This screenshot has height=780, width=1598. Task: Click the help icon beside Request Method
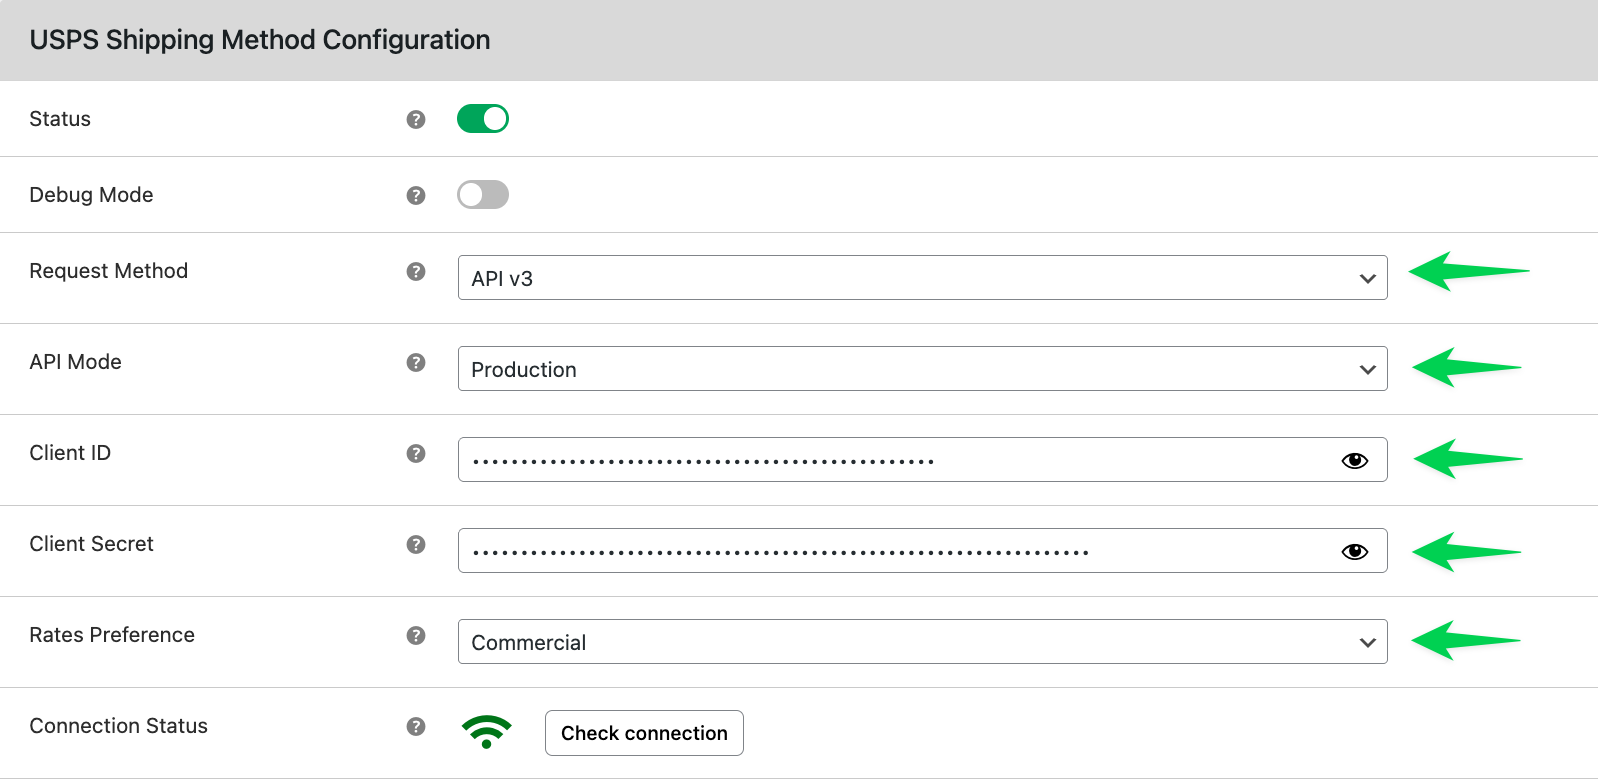(416, 271)
